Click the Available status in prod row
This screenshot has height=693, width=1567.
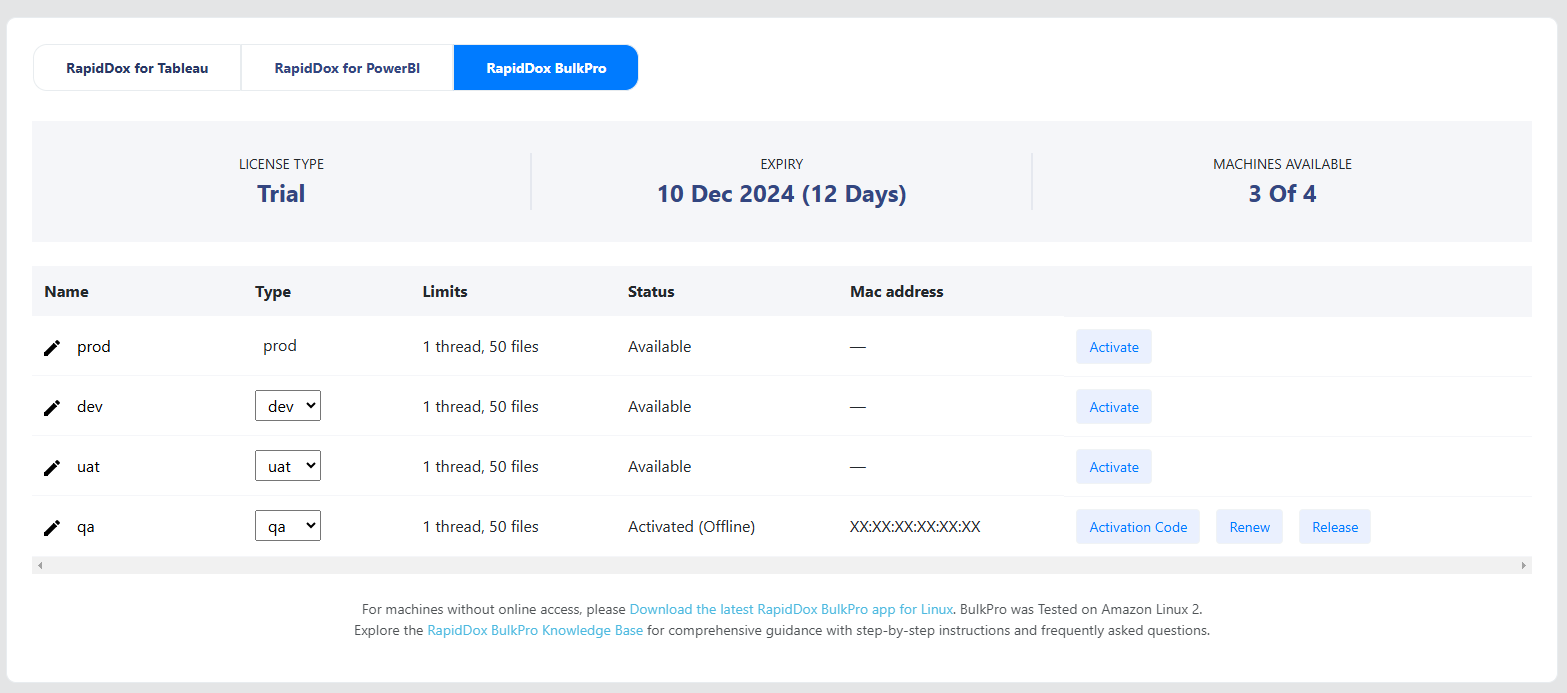[659, 346]
